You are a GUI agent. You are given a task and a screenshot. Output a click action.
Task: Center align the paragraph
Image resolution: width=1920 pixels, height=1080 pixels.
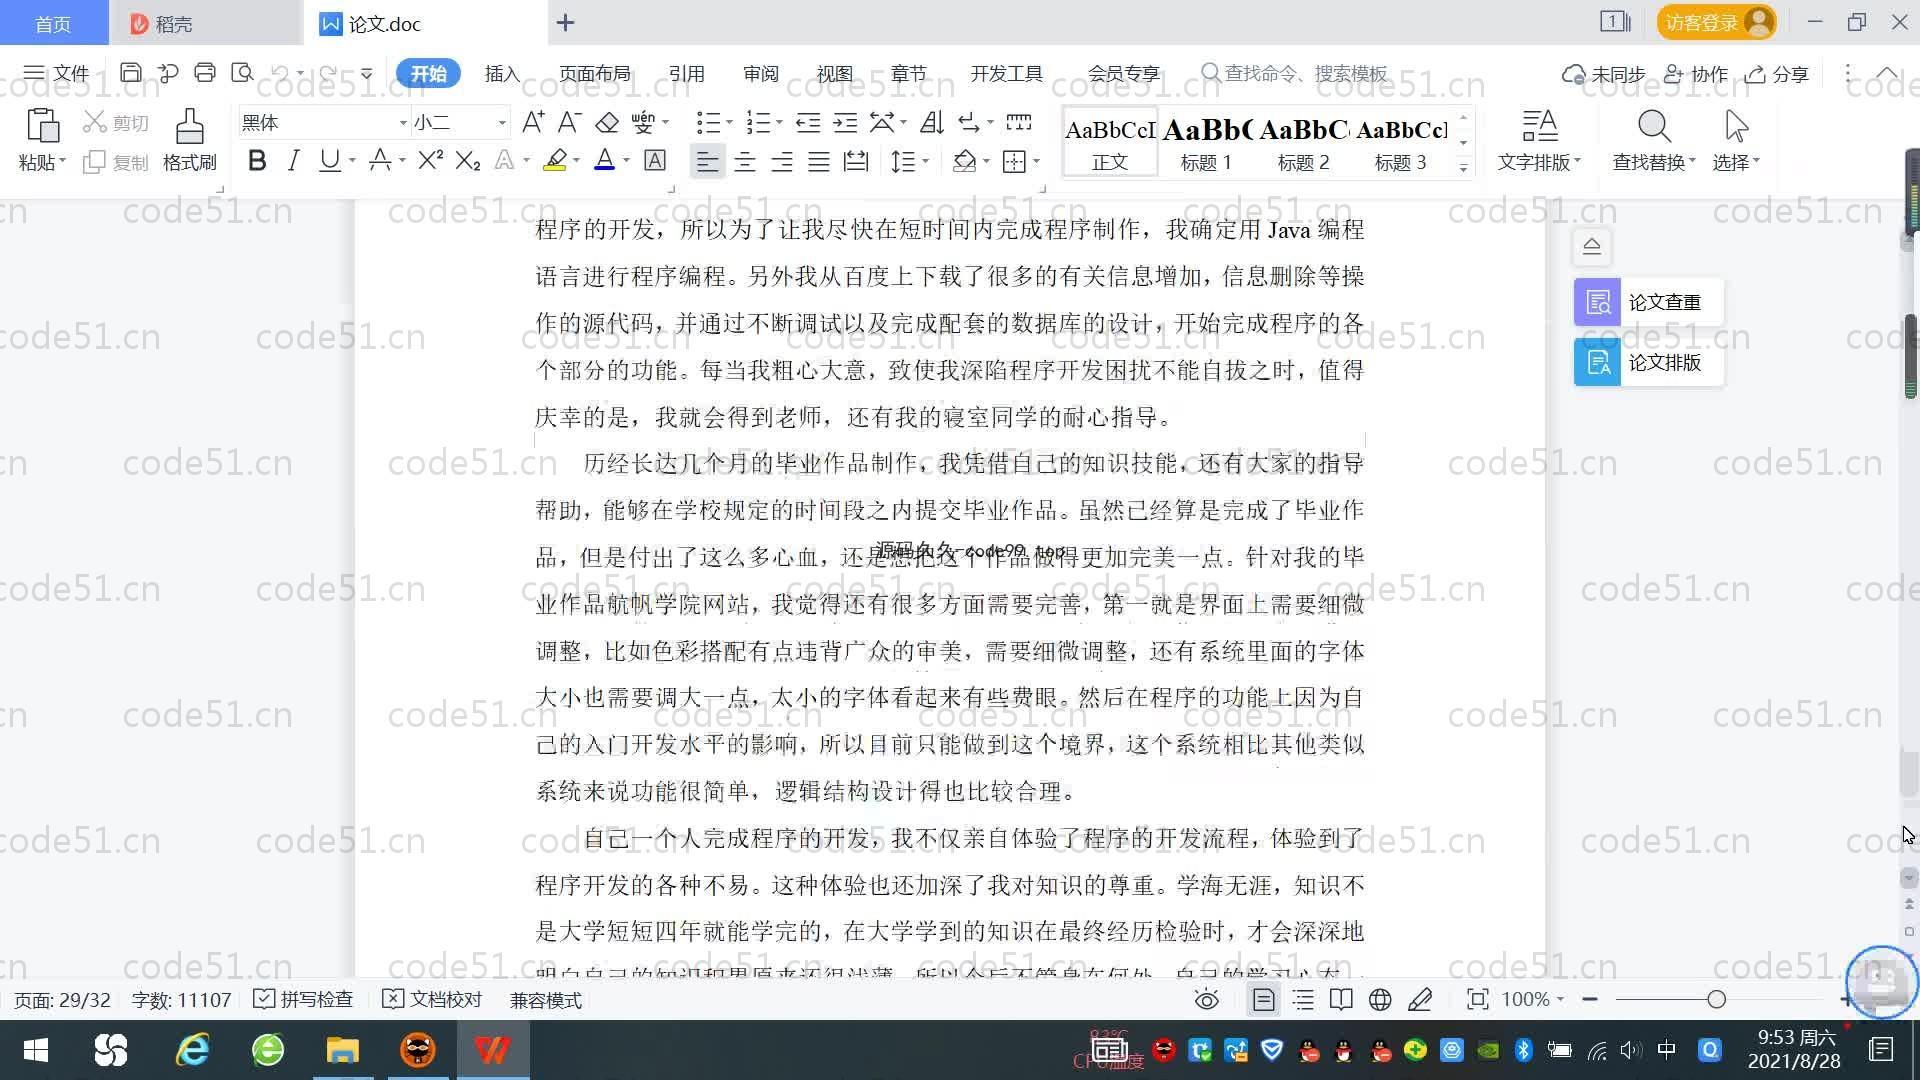[x=744, y=161]
